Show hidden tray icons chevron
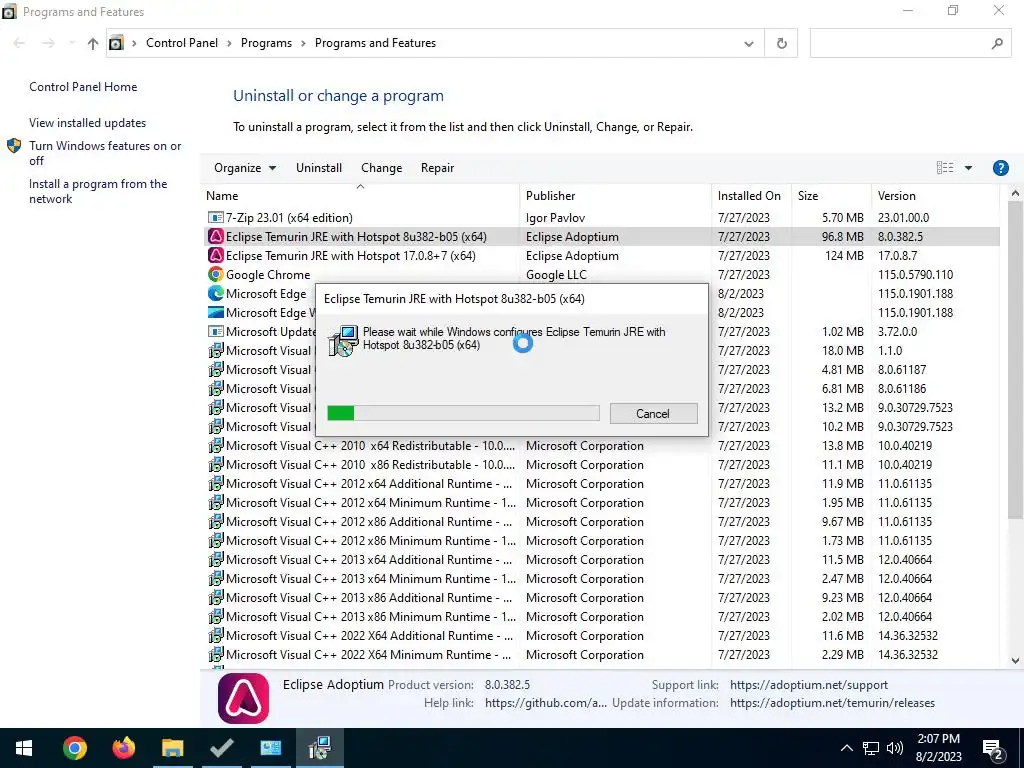Image resolution: width=1024 pixels, height=768 pixels. (x=846, y=748)
